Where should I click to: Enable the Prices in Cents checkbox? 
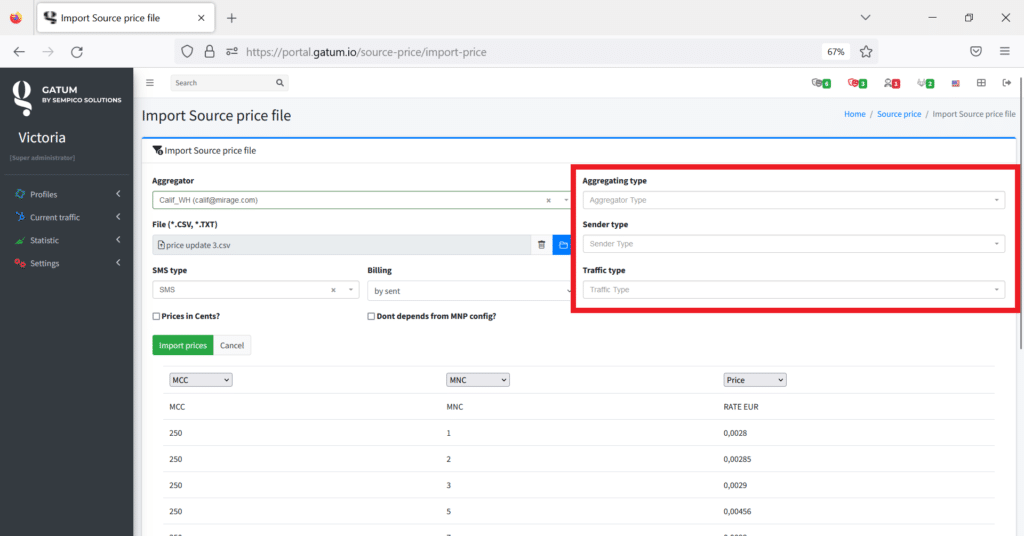point(156,316)
